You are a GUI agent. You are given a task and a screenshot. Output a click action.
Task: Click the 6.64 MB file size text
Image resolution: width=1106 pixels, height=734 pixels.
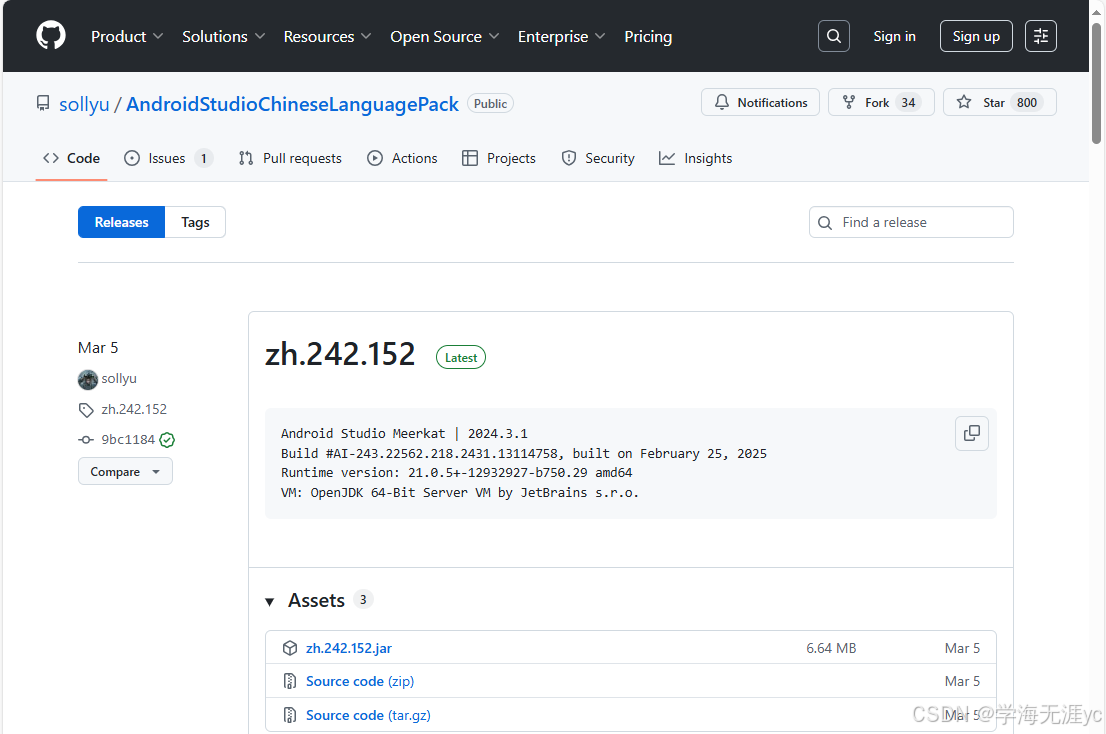coord(831,648)
